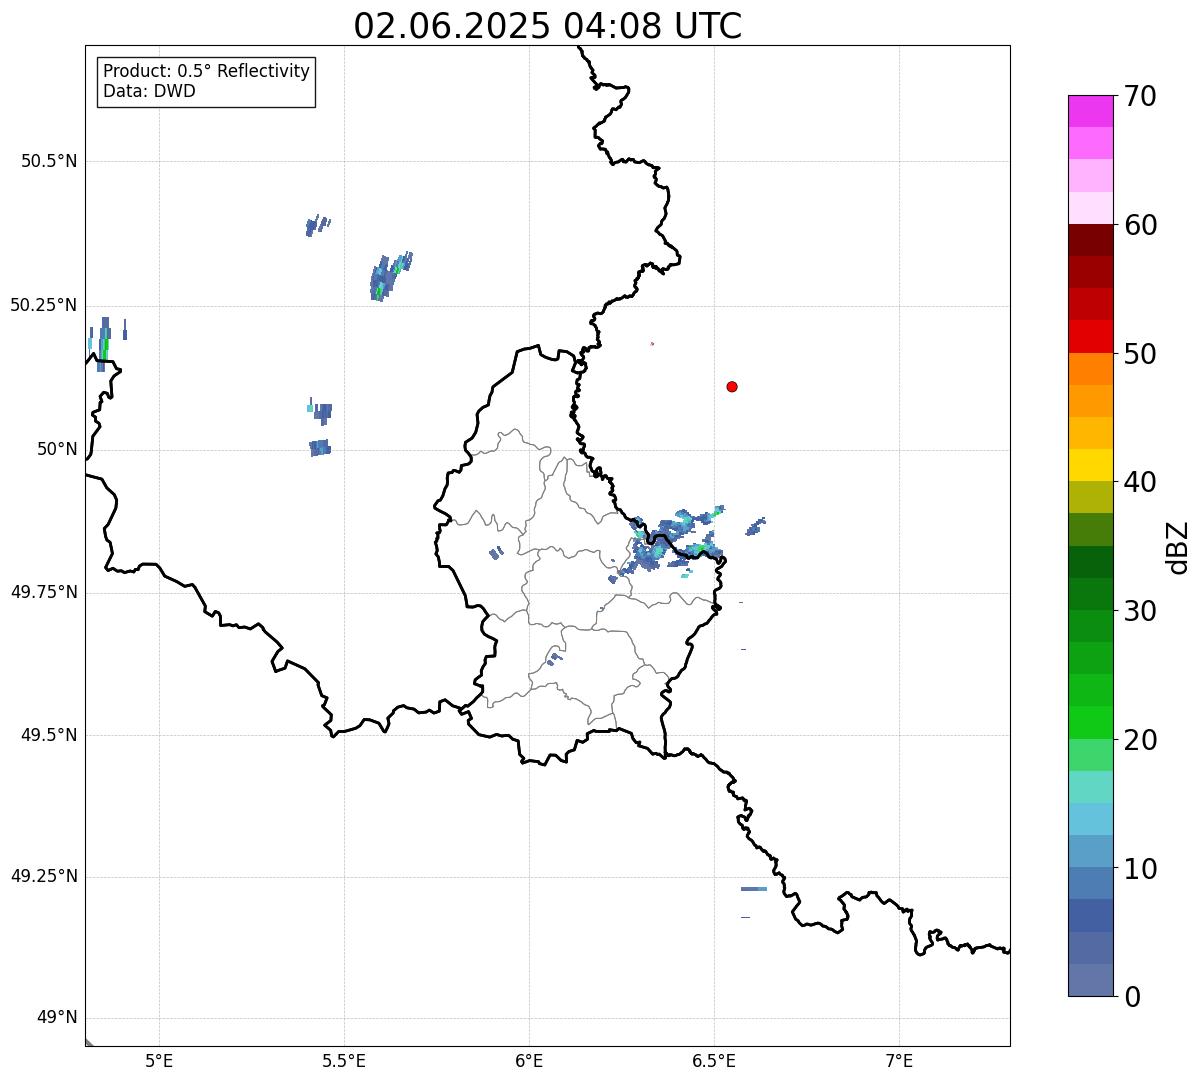Click the radar echo cluster near 5.6°E 50.3°N
The image size is (1202, 1081).
[x=390, y=277]
